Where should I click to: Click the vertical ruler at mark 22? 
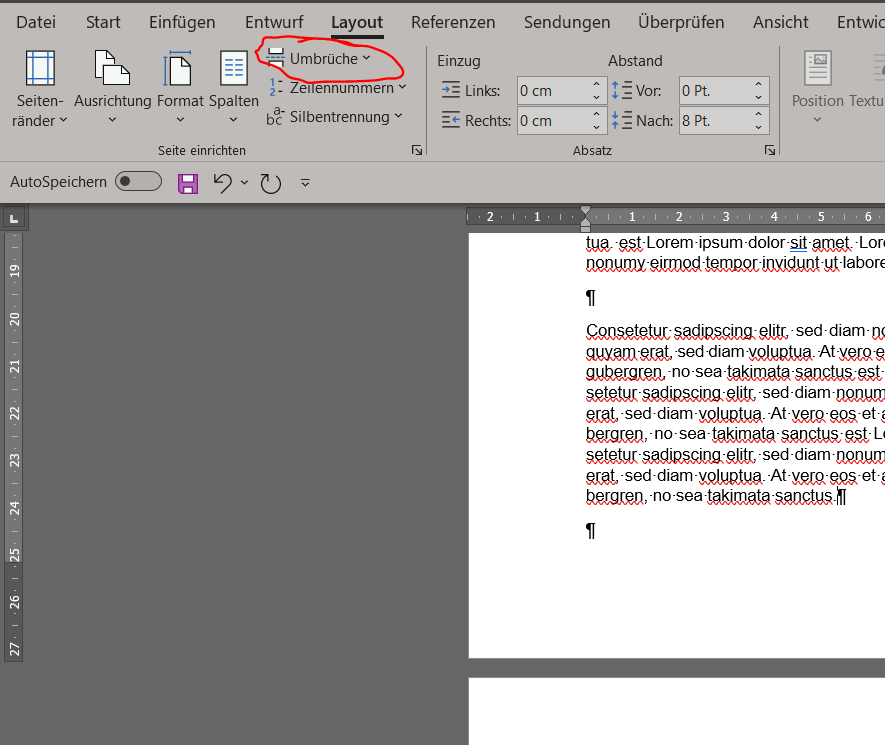(15, 413)
